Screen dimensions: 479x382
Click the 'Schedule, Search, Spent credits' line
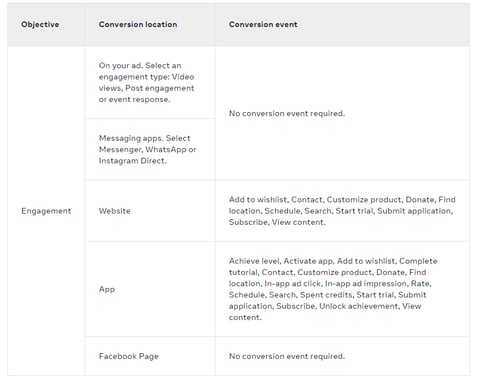coord(327,295)
